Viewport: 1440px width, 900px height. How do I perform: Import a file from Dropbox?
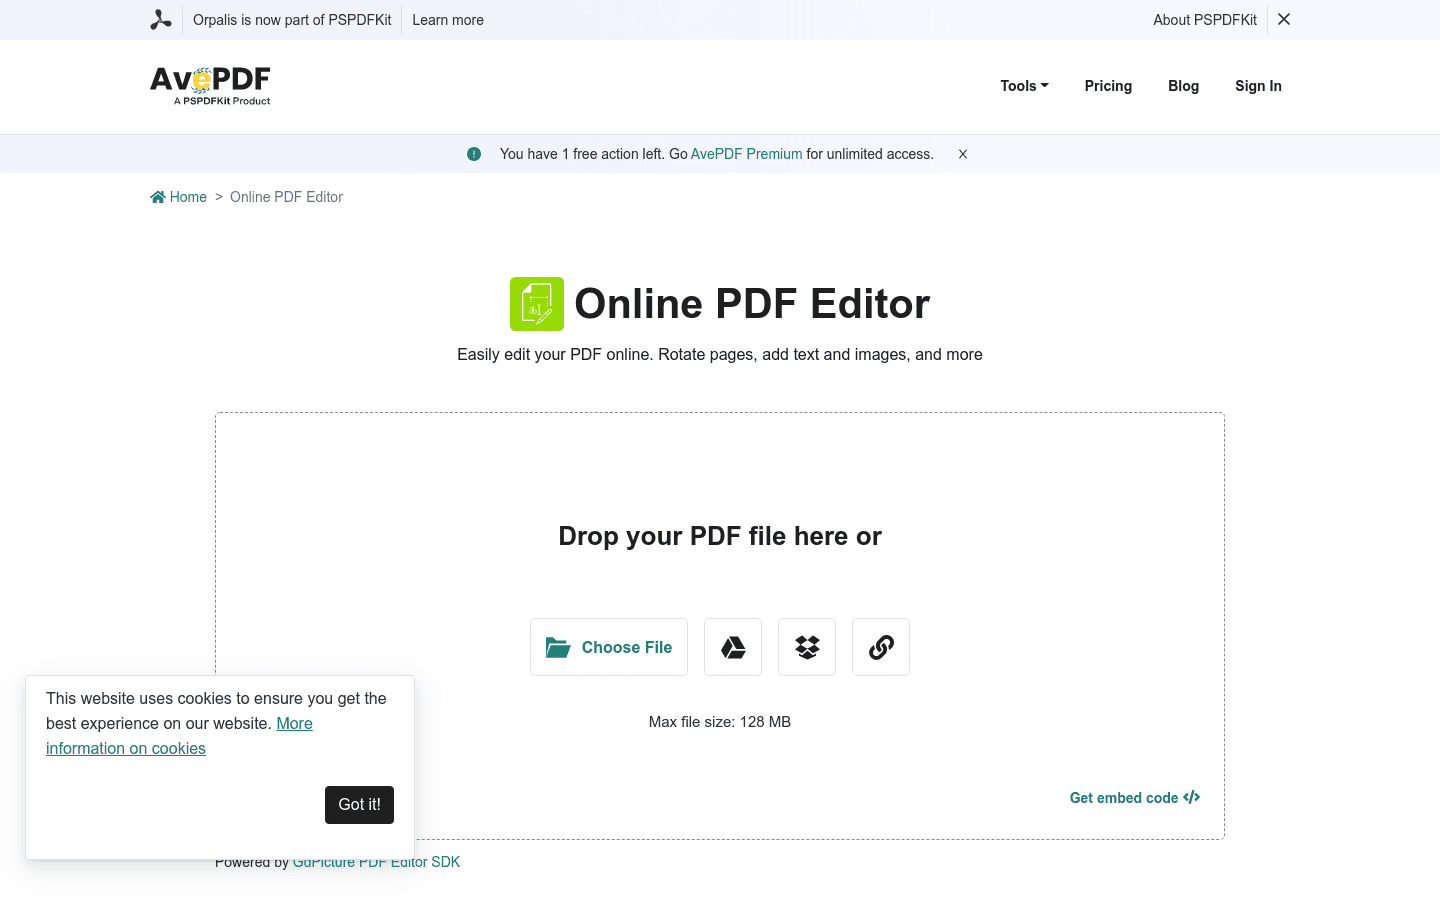tap(806, 646)
